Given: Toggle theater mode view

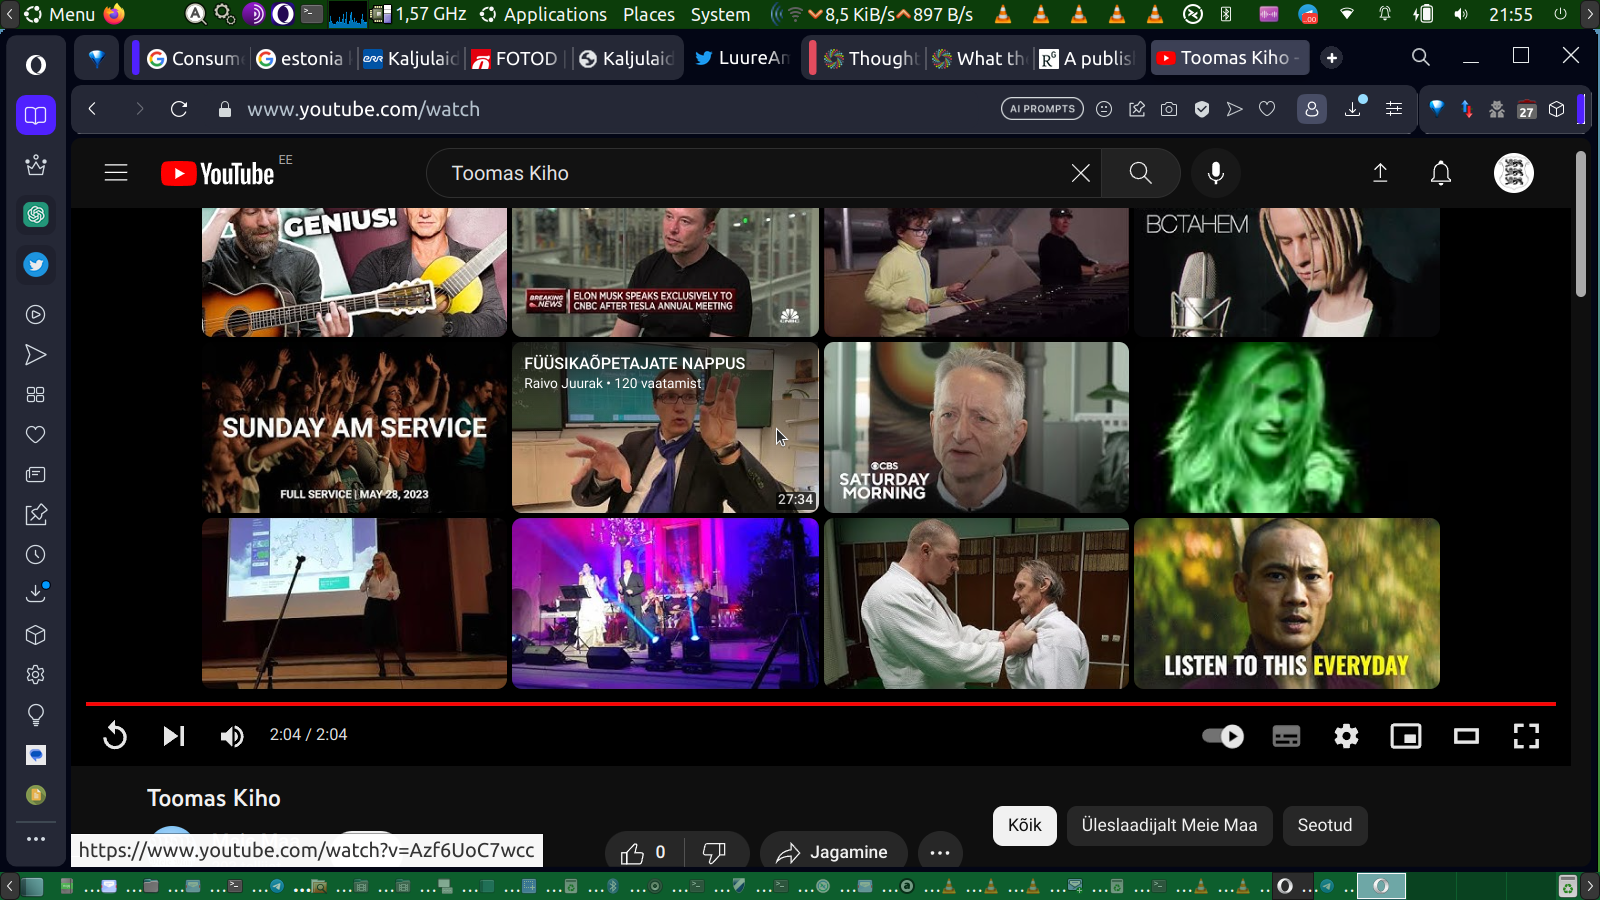Looking at the screenshot, I should coord(1466,736).
